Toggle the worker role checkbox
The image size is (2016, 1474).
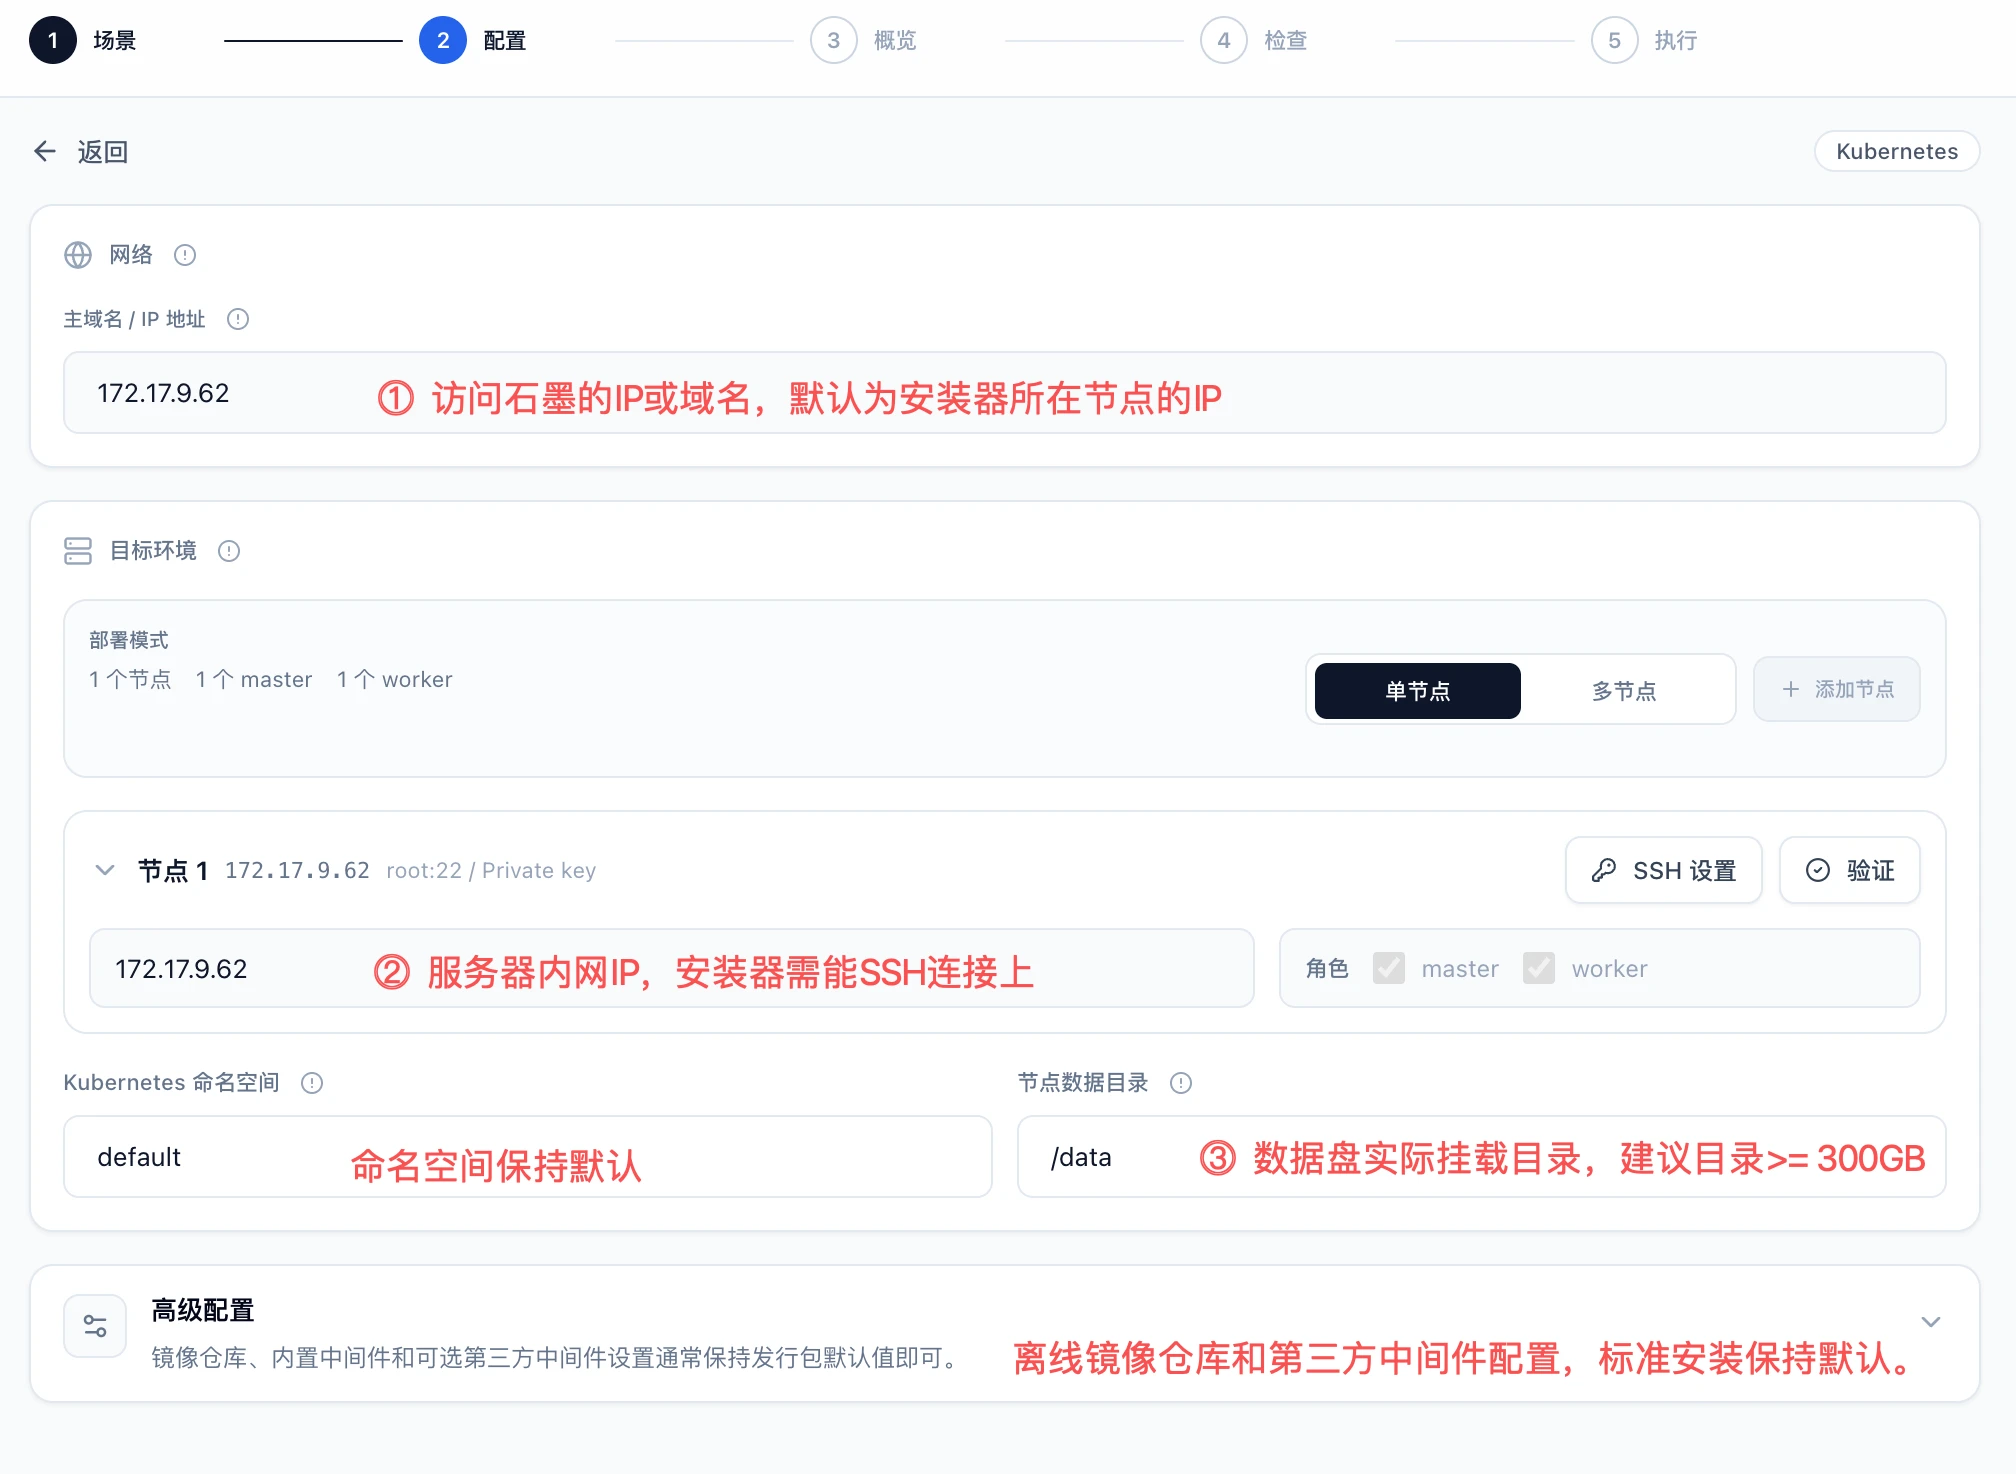point(1539,968)
